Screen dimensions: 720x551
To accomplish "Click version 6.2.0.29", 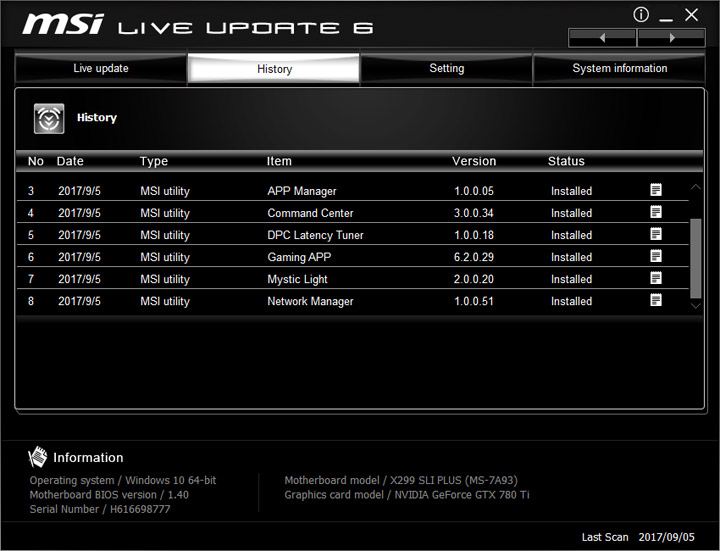I will (474, 257).
